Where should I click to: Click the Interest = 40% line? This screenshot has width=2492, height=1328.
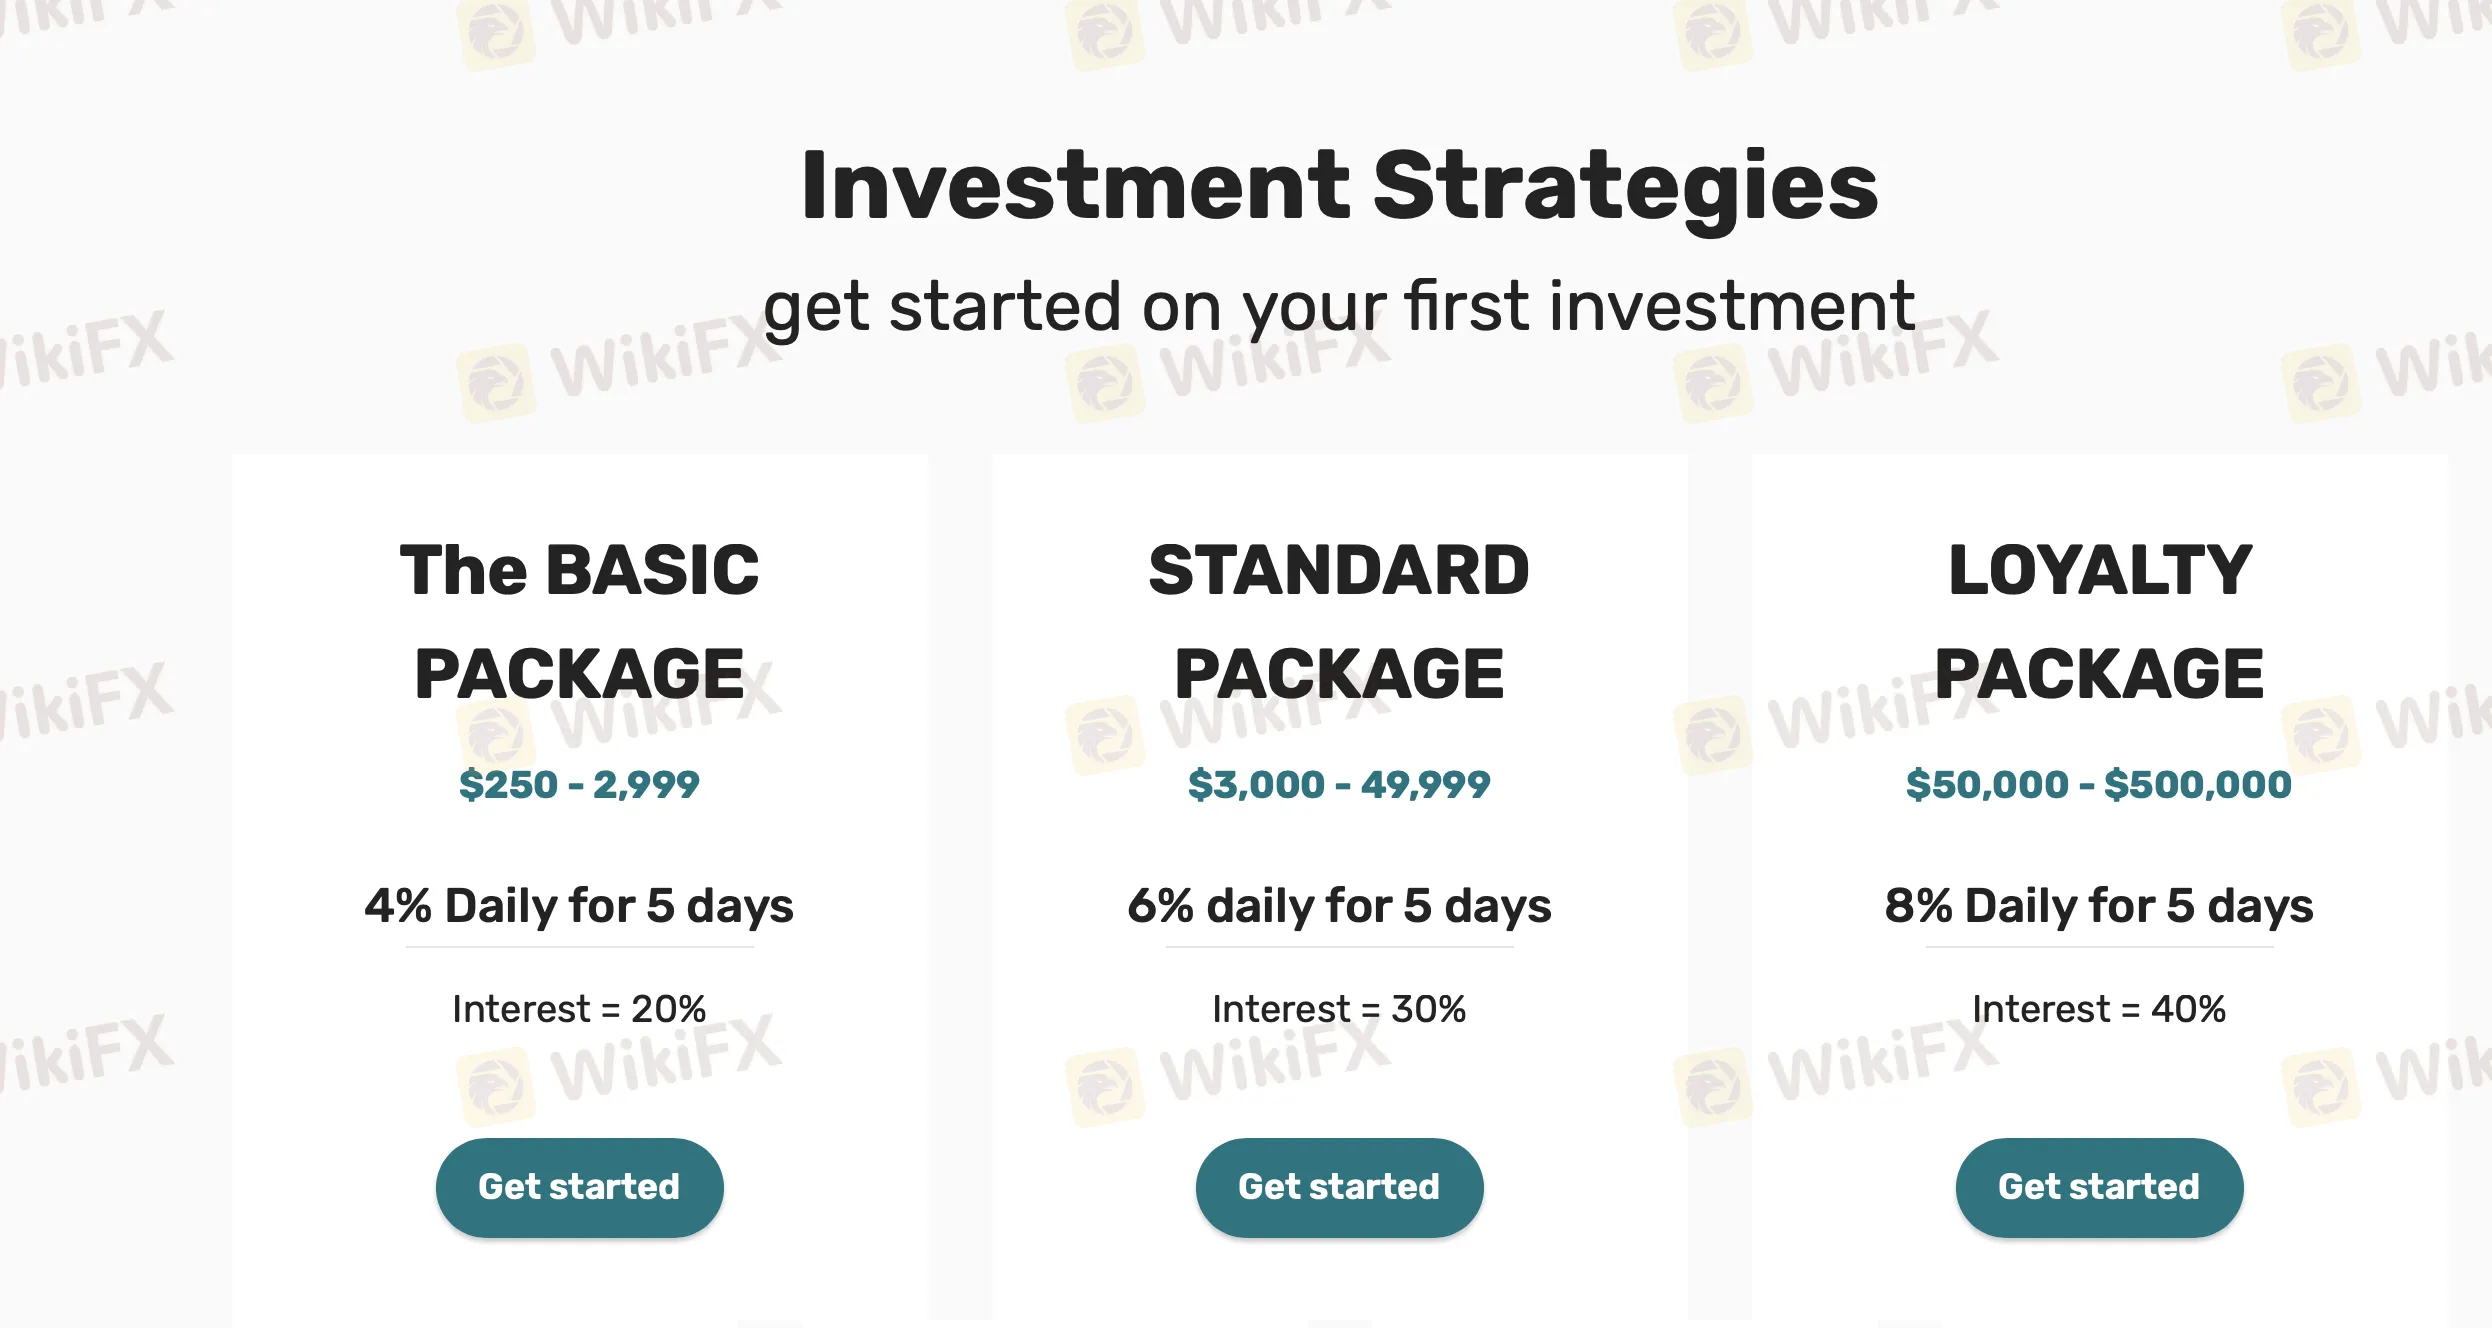click(2099, 1009)
